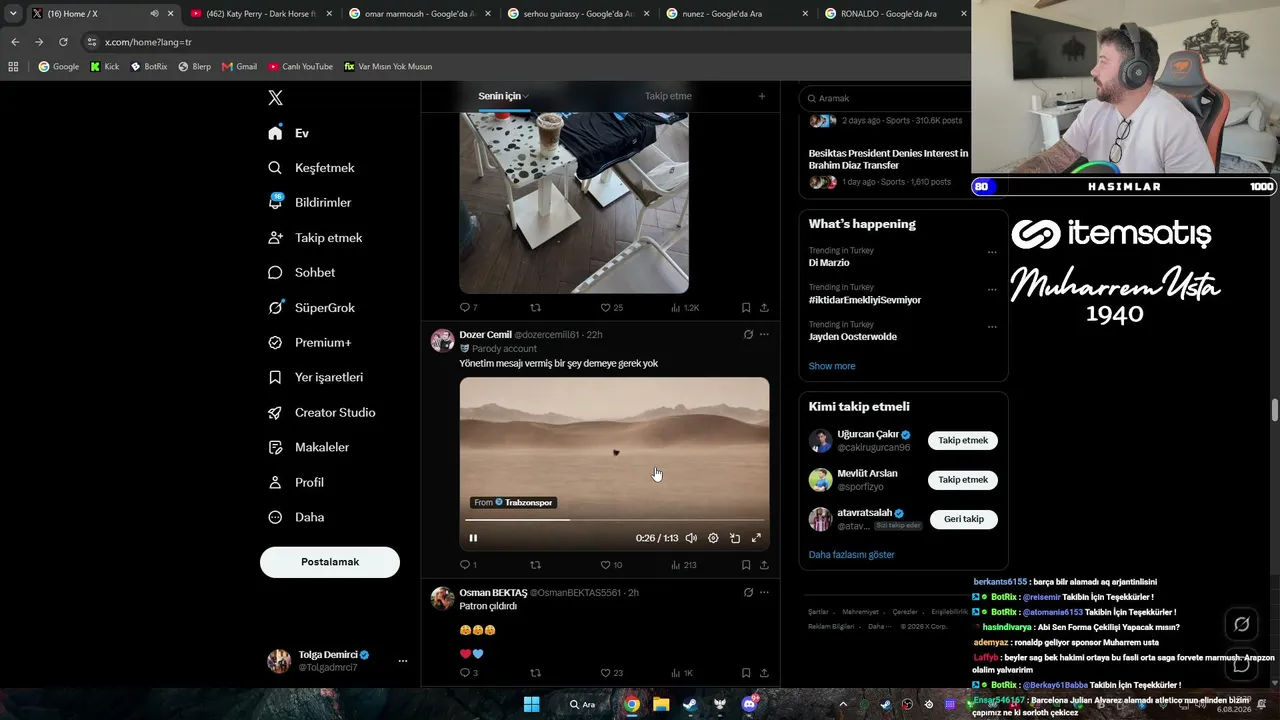The height and width of the screenshot is (720, 1280).
Task: Open the Bildirimler bell icon
Action: 275,202
